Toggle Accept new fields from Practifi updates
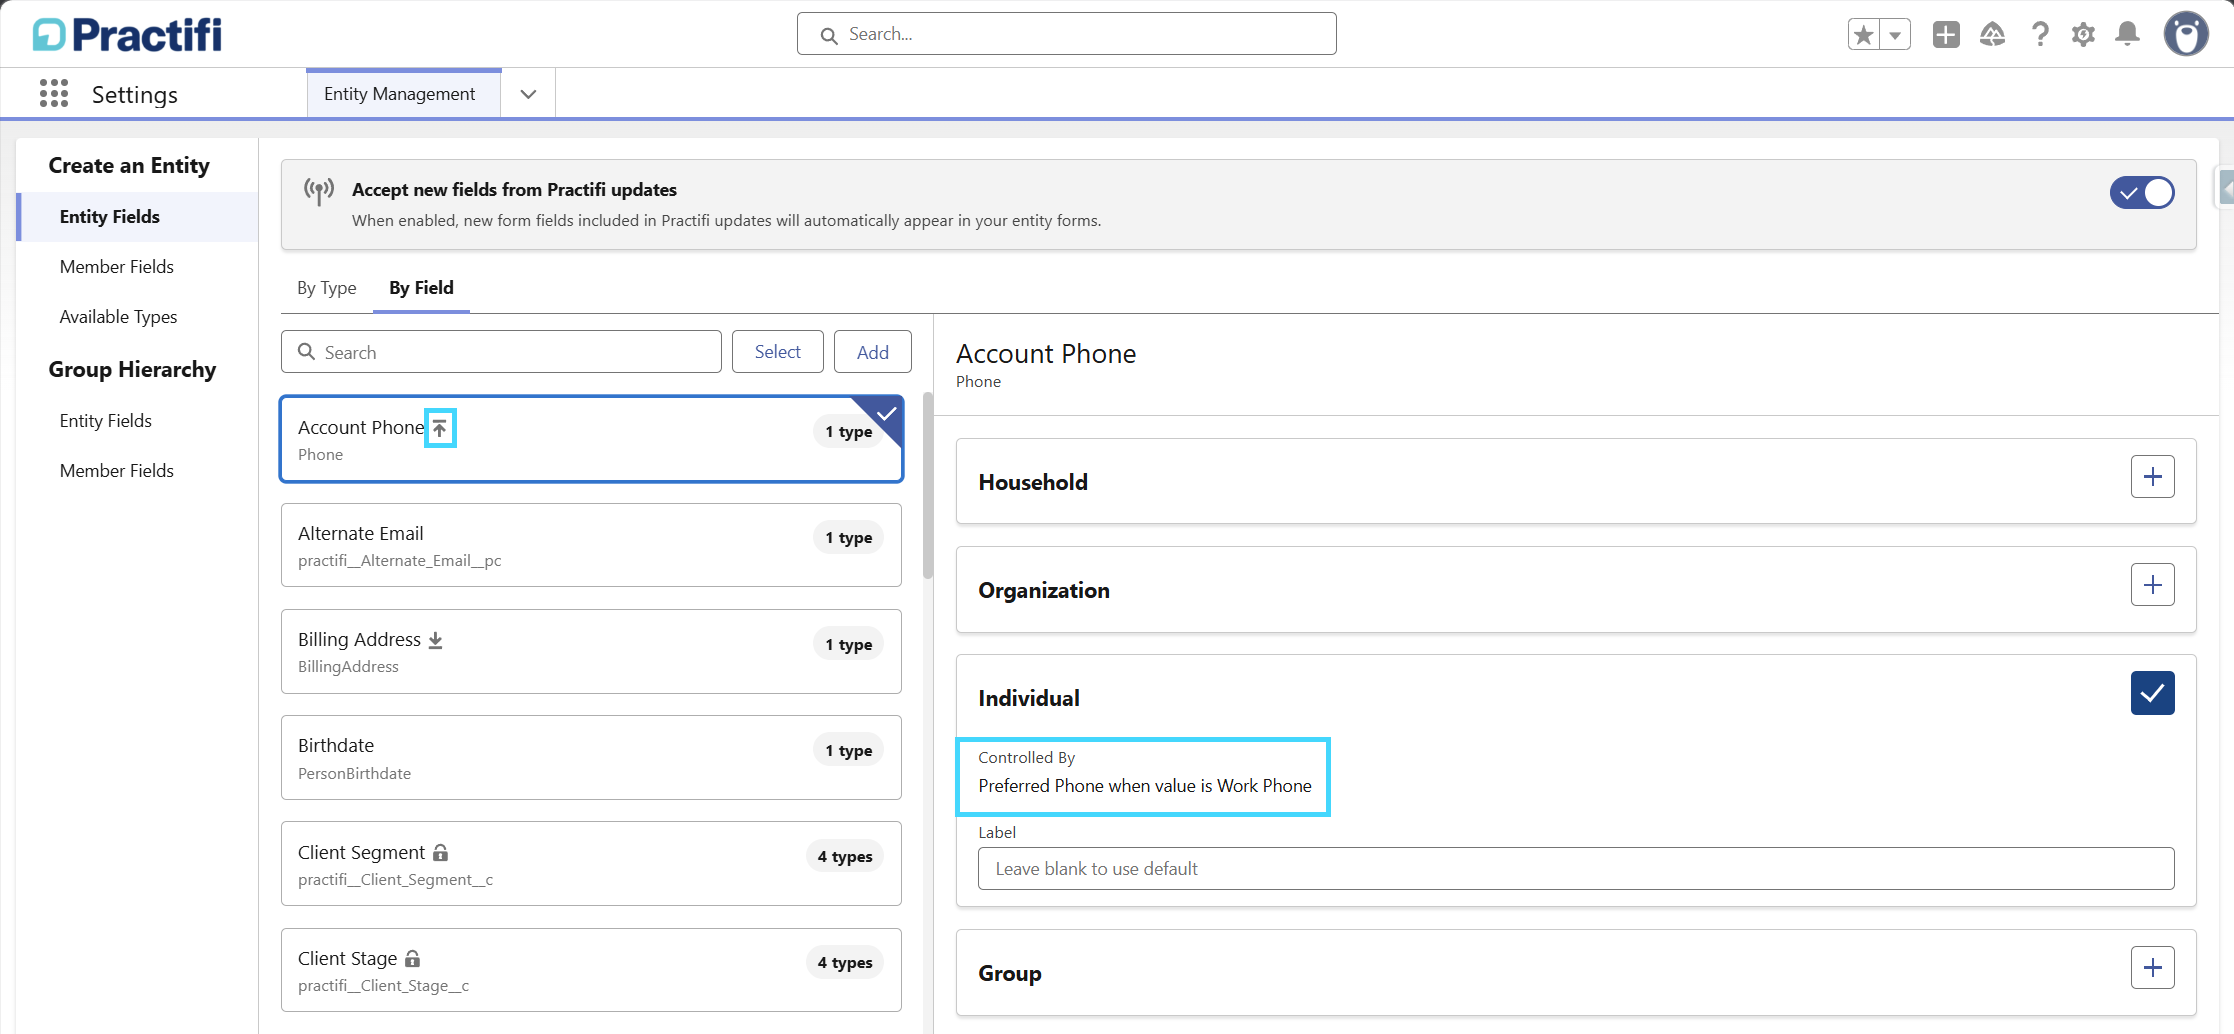2234x1034 pixels. coord(2142,192)
